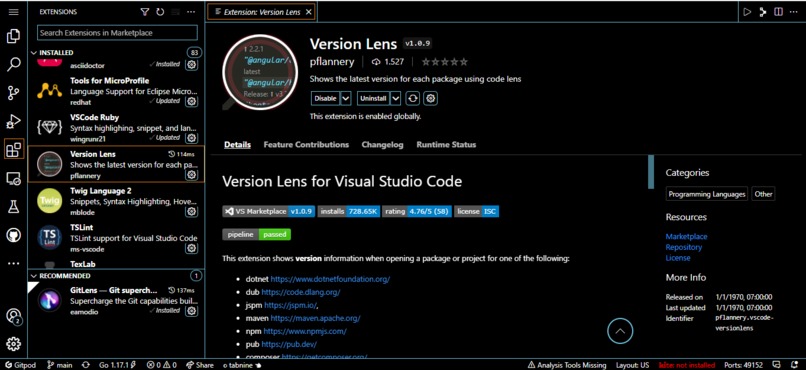The height and width of the screenshot is (370, 806).
Task: Open manage gear for VSCode Ruby
Action: (192, 138)
